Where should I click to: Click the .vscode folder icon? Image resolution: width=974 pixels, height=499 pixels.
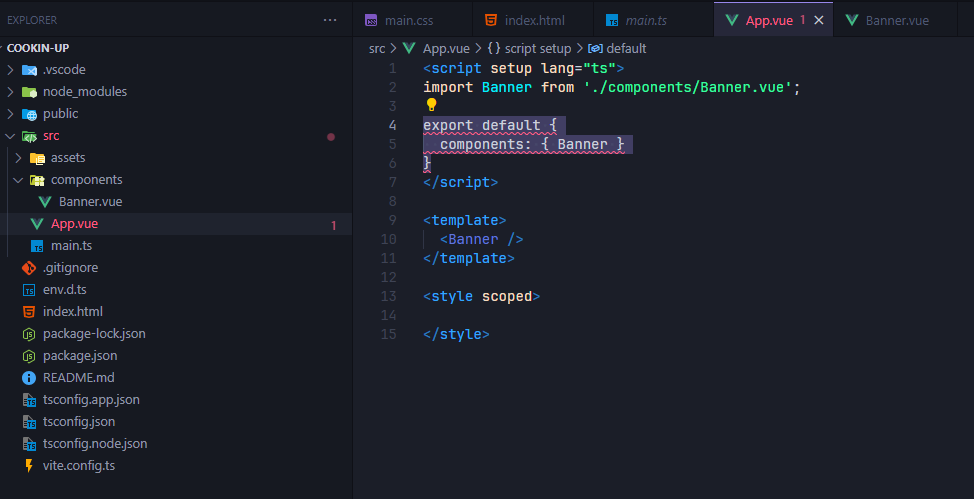click(29, 70)
